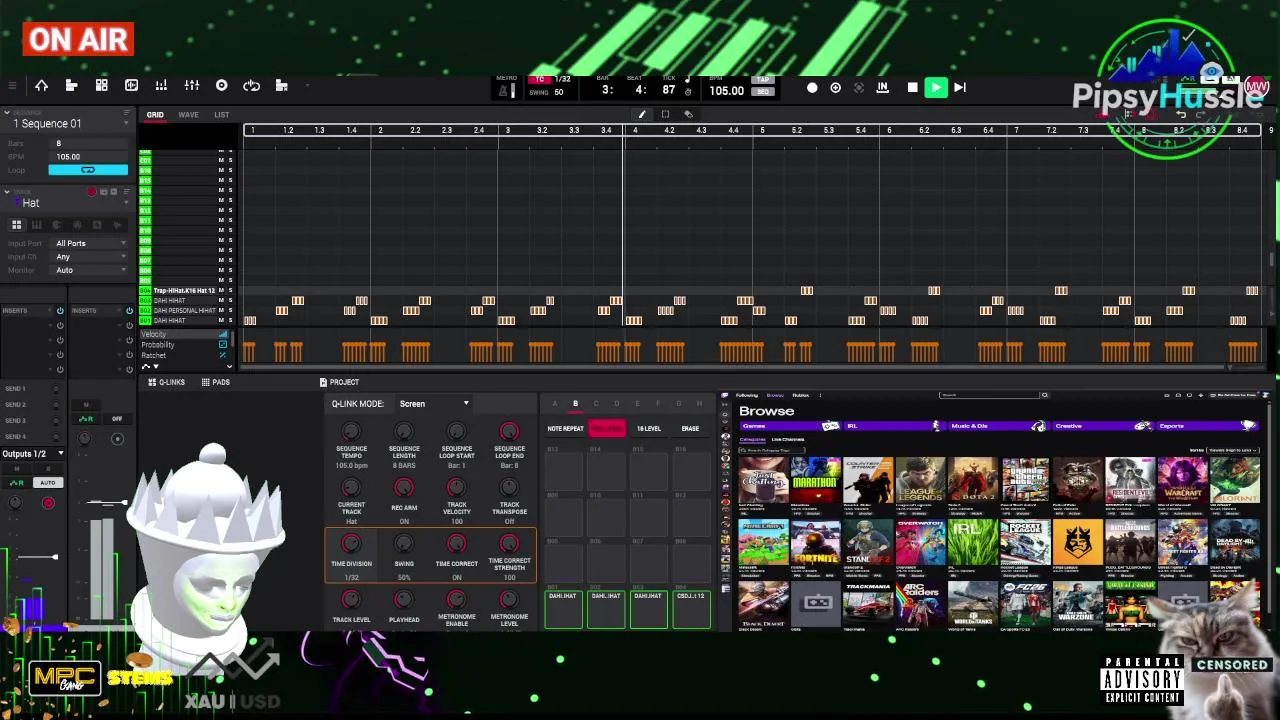Select pad bank A
The width and height of the screenshot is (1280, 720).
(x=554, y=404)
